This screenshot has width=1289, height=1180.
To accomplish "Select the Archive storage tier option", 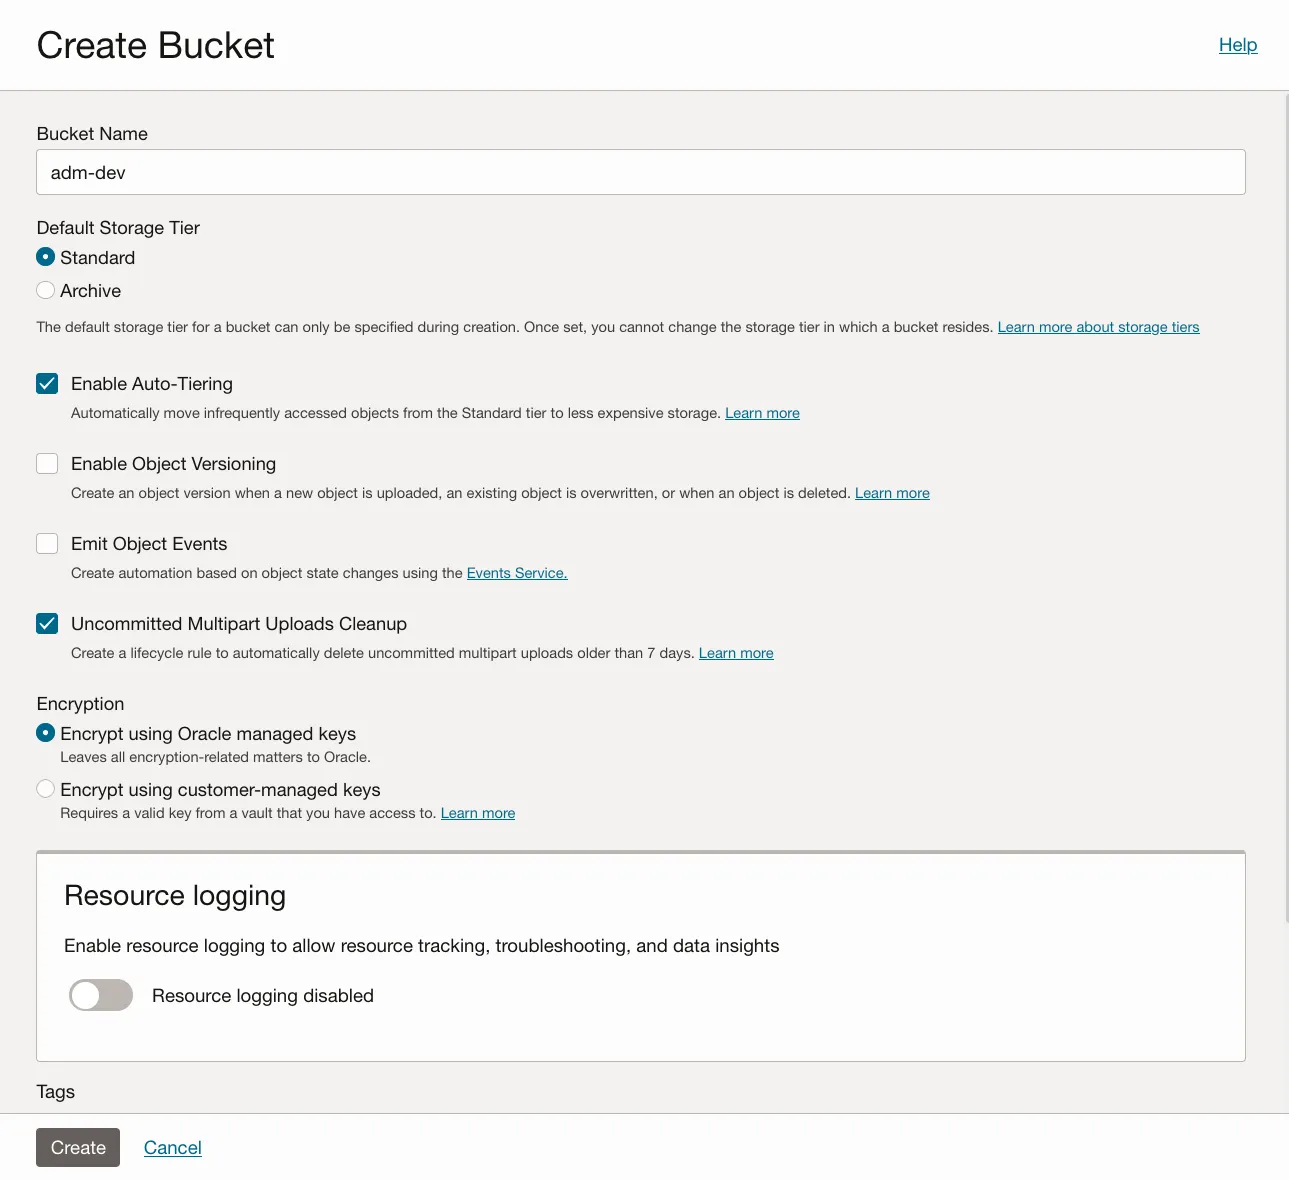I will [46, 290].
